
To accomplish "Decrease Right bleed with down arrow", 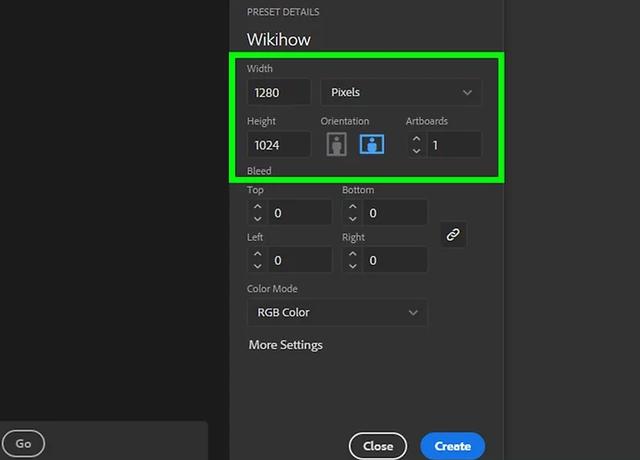I will (x=353, y=266).
